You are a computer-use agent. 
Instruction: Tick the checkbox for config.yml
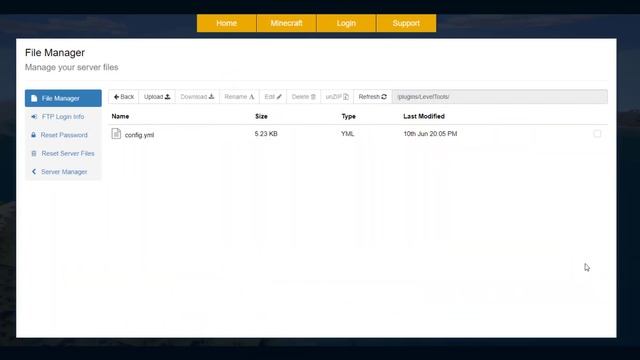pyautogui.click(x=597, y=133)
